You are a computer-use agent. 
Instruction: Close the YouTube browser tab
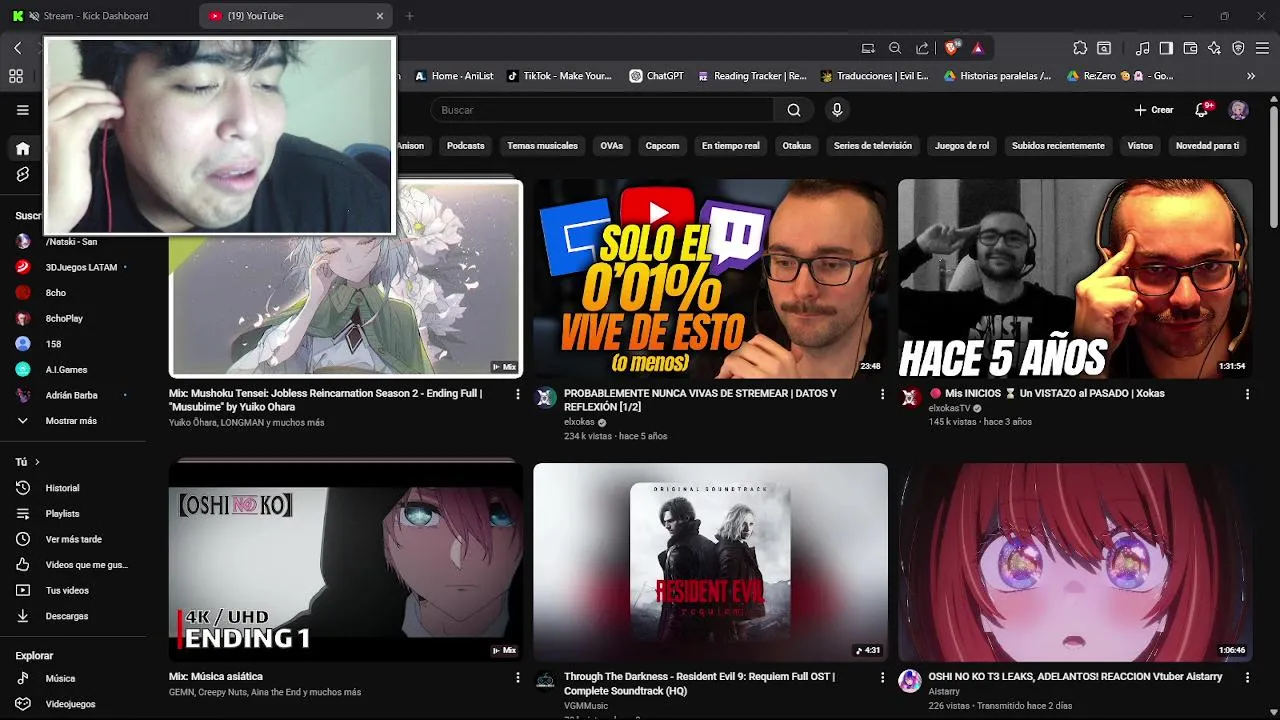pyautogui.click(x=380, y=16)
